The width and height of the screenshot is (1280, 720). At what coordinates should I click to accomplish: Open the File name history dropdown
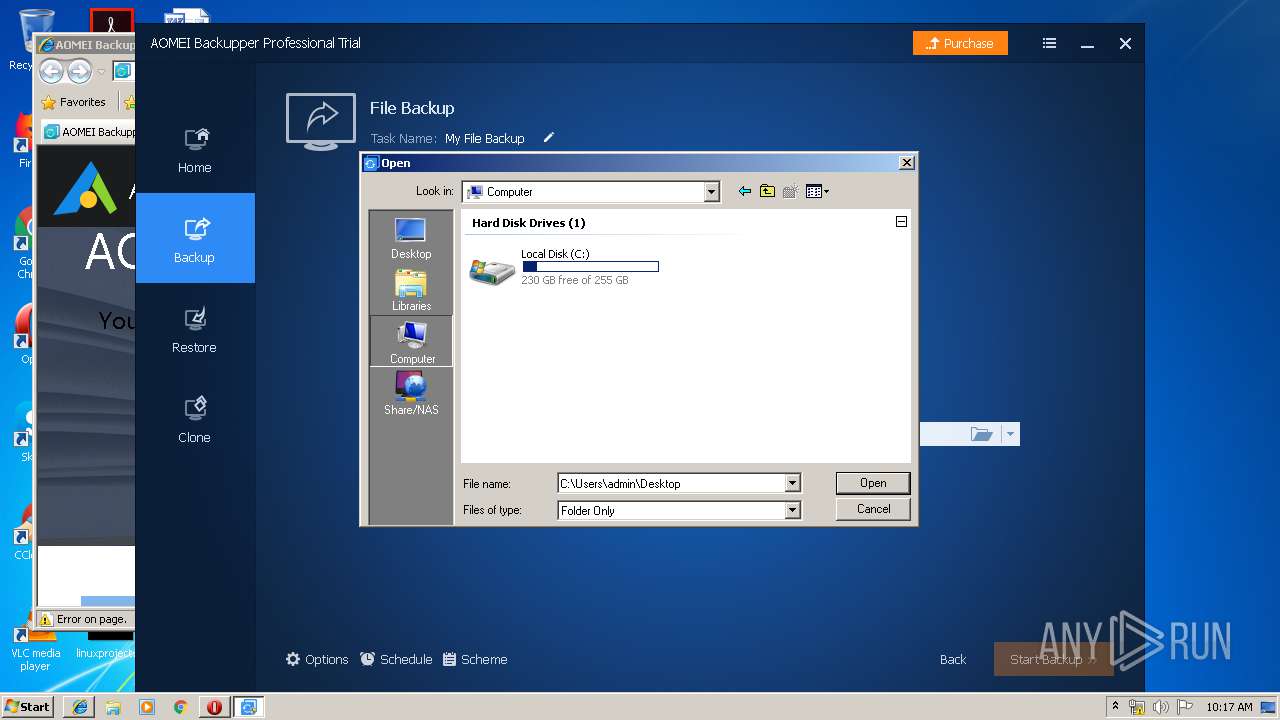(792, 483)
